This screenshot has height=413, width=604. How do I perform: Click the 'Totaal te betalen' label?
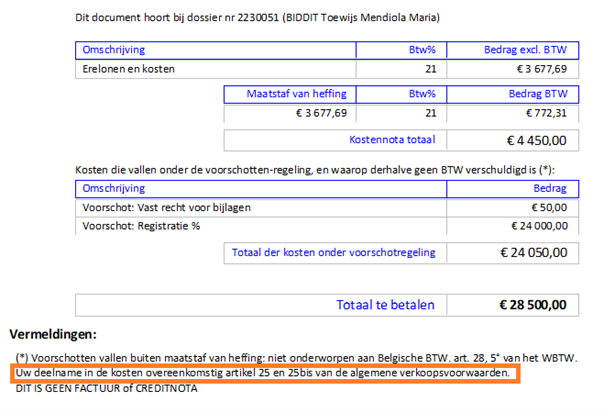[x=386, y=305]
